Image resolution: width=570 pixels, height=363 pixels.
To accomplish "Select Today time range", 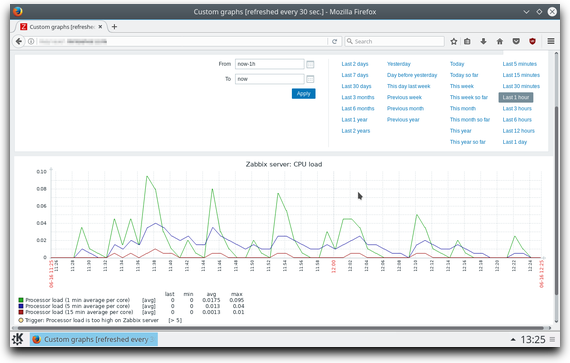I will [457, 64].
